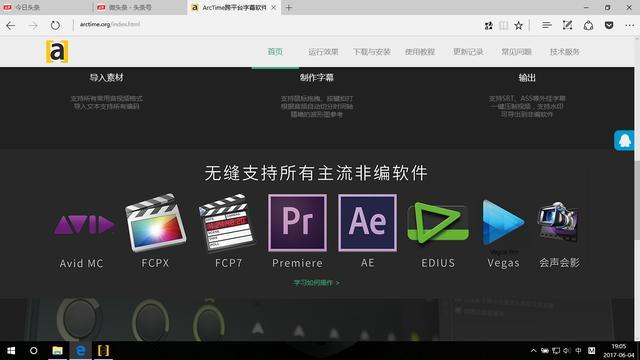Choose the Vegas blue play icon

pyautogui.click(x=503, y=223)
